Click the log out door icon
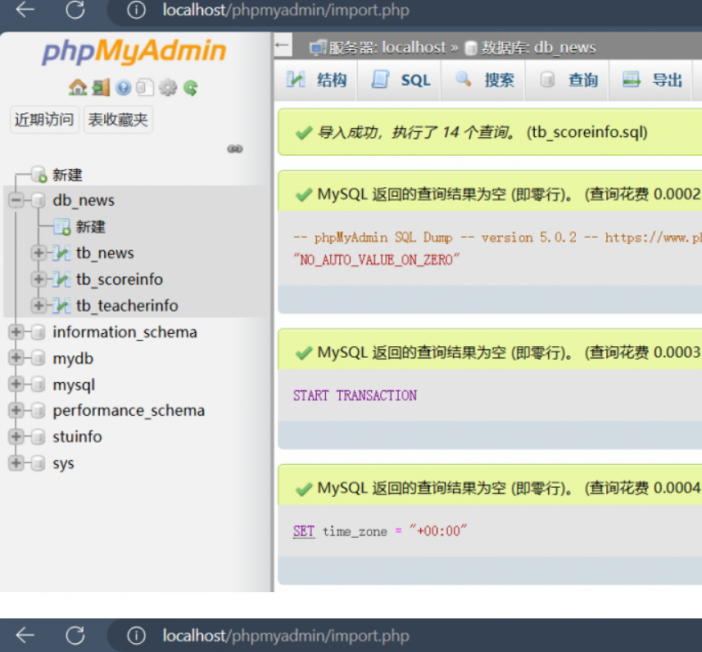This screenshot has height=652, width=702. (101, 87)
